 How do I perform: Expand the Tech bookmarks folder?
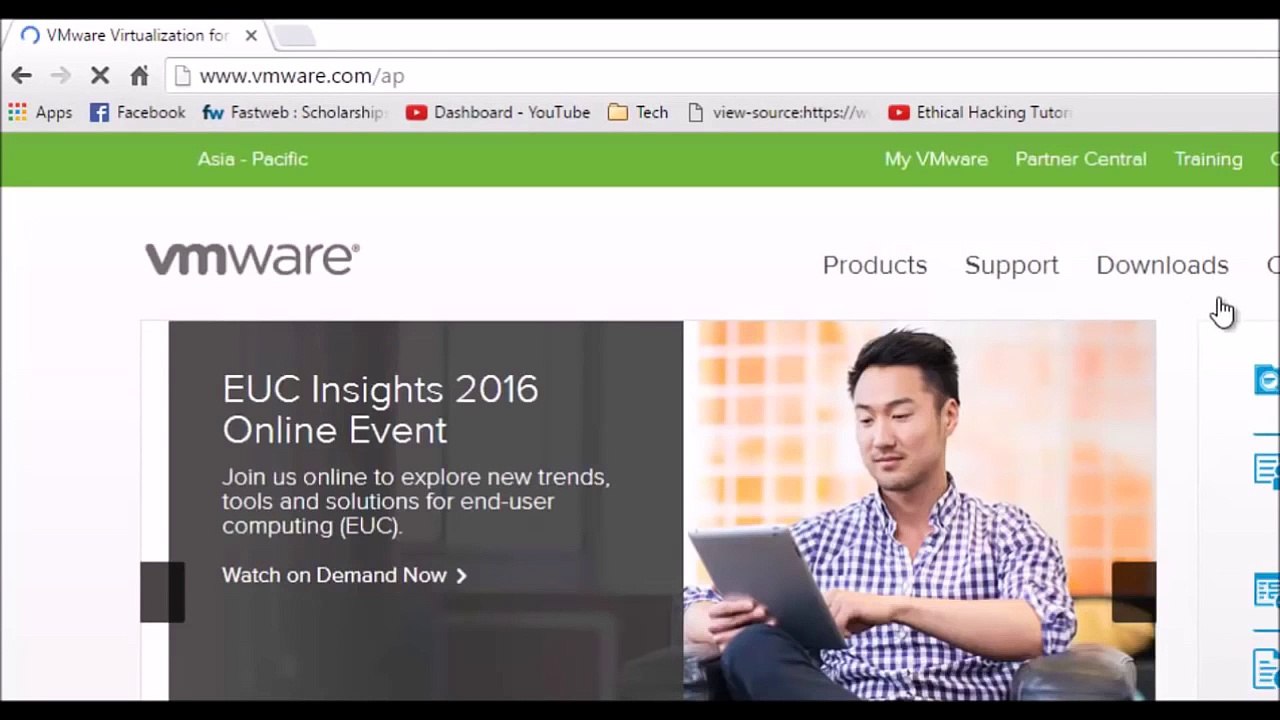(638, 113)
